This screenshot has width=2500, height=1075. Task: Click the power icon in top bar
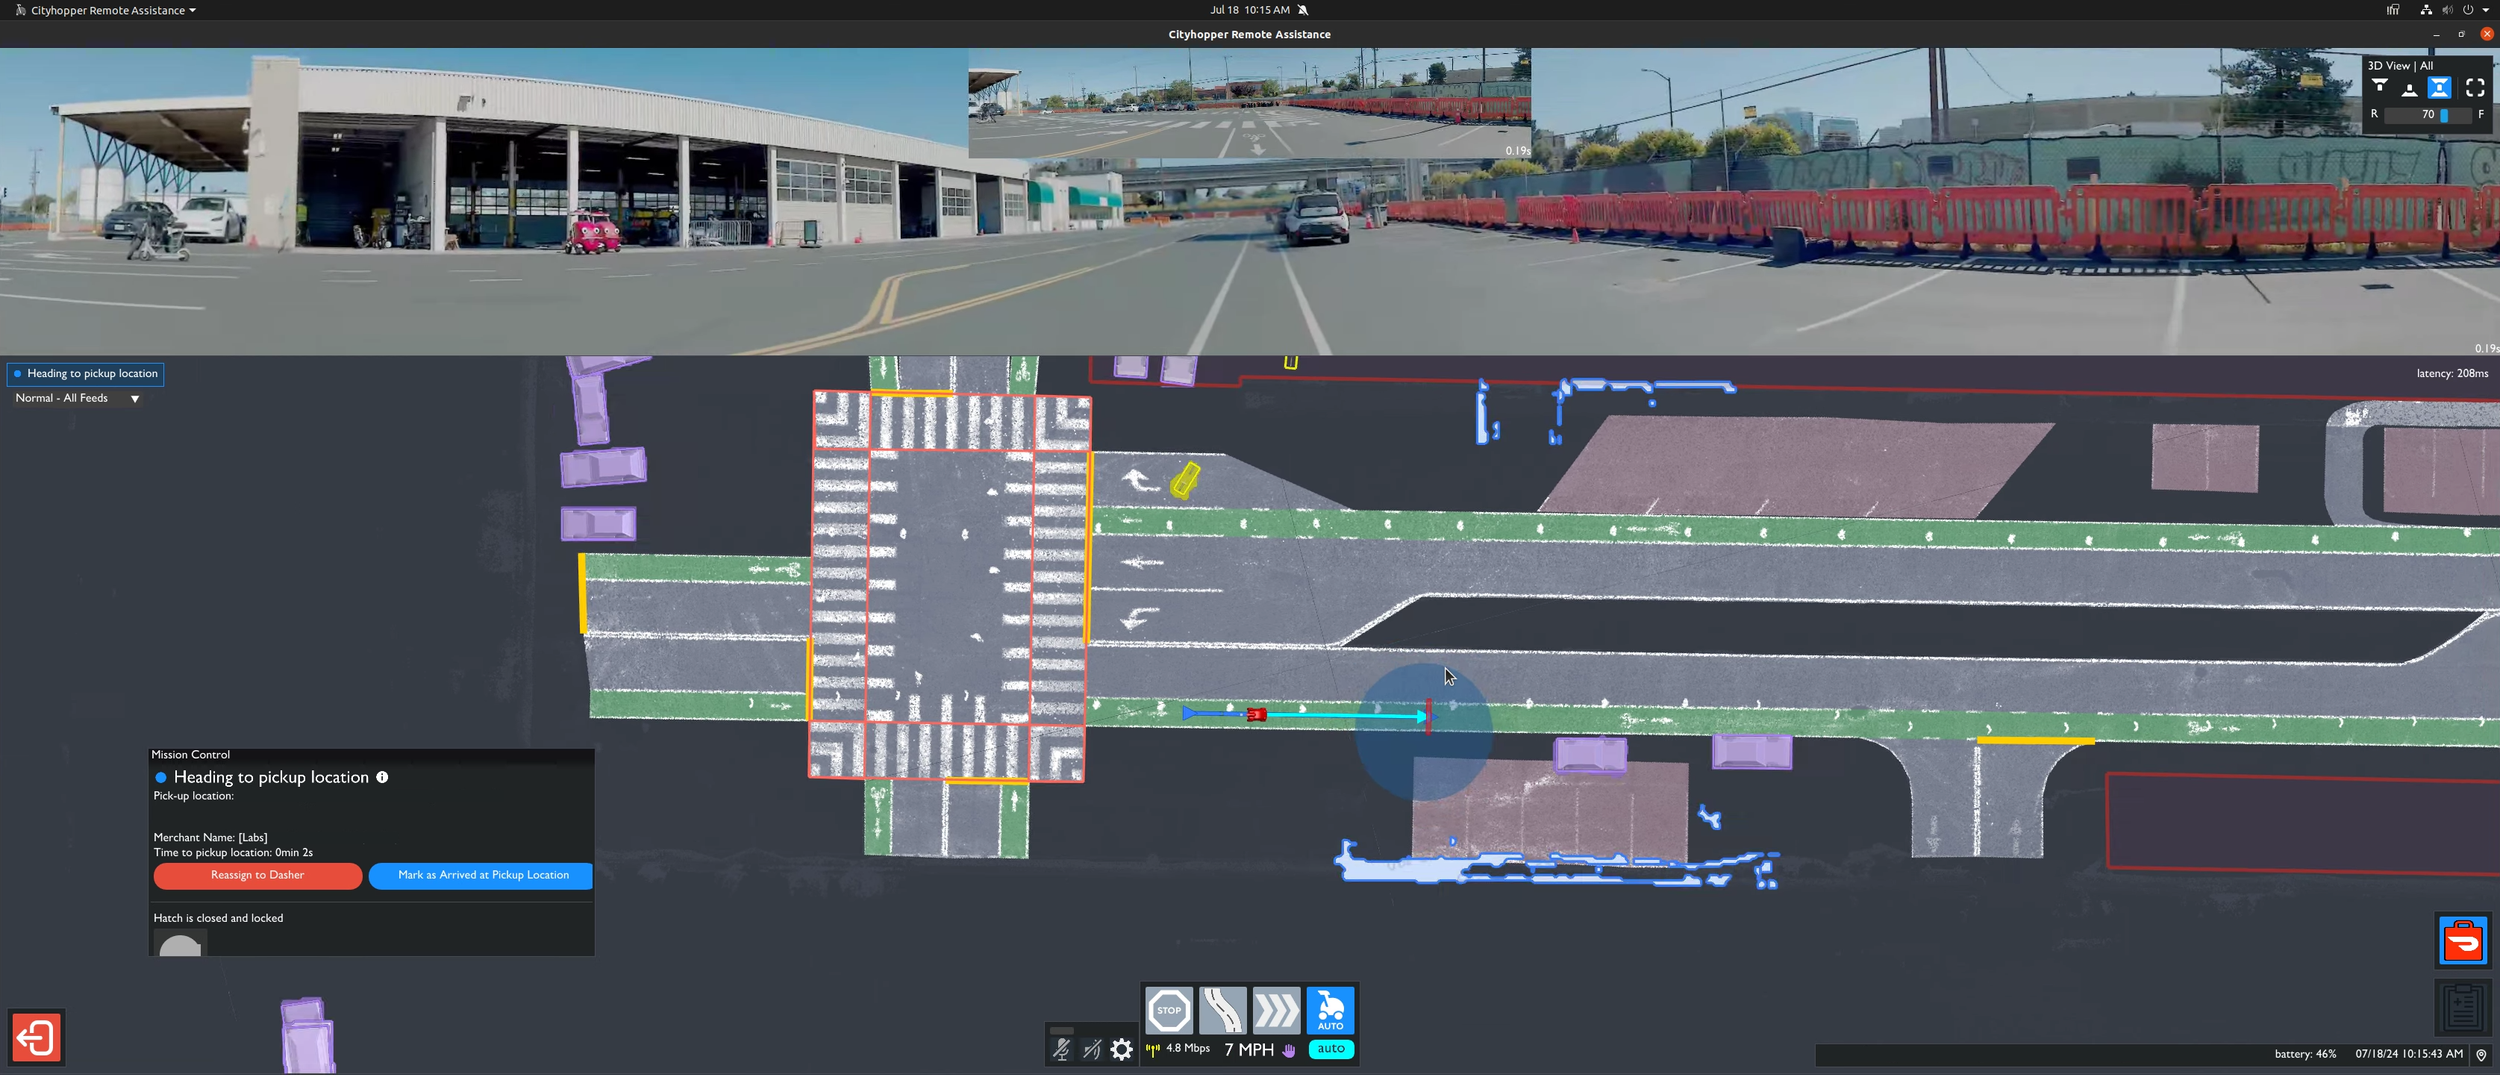click(x=2468, y=10)
